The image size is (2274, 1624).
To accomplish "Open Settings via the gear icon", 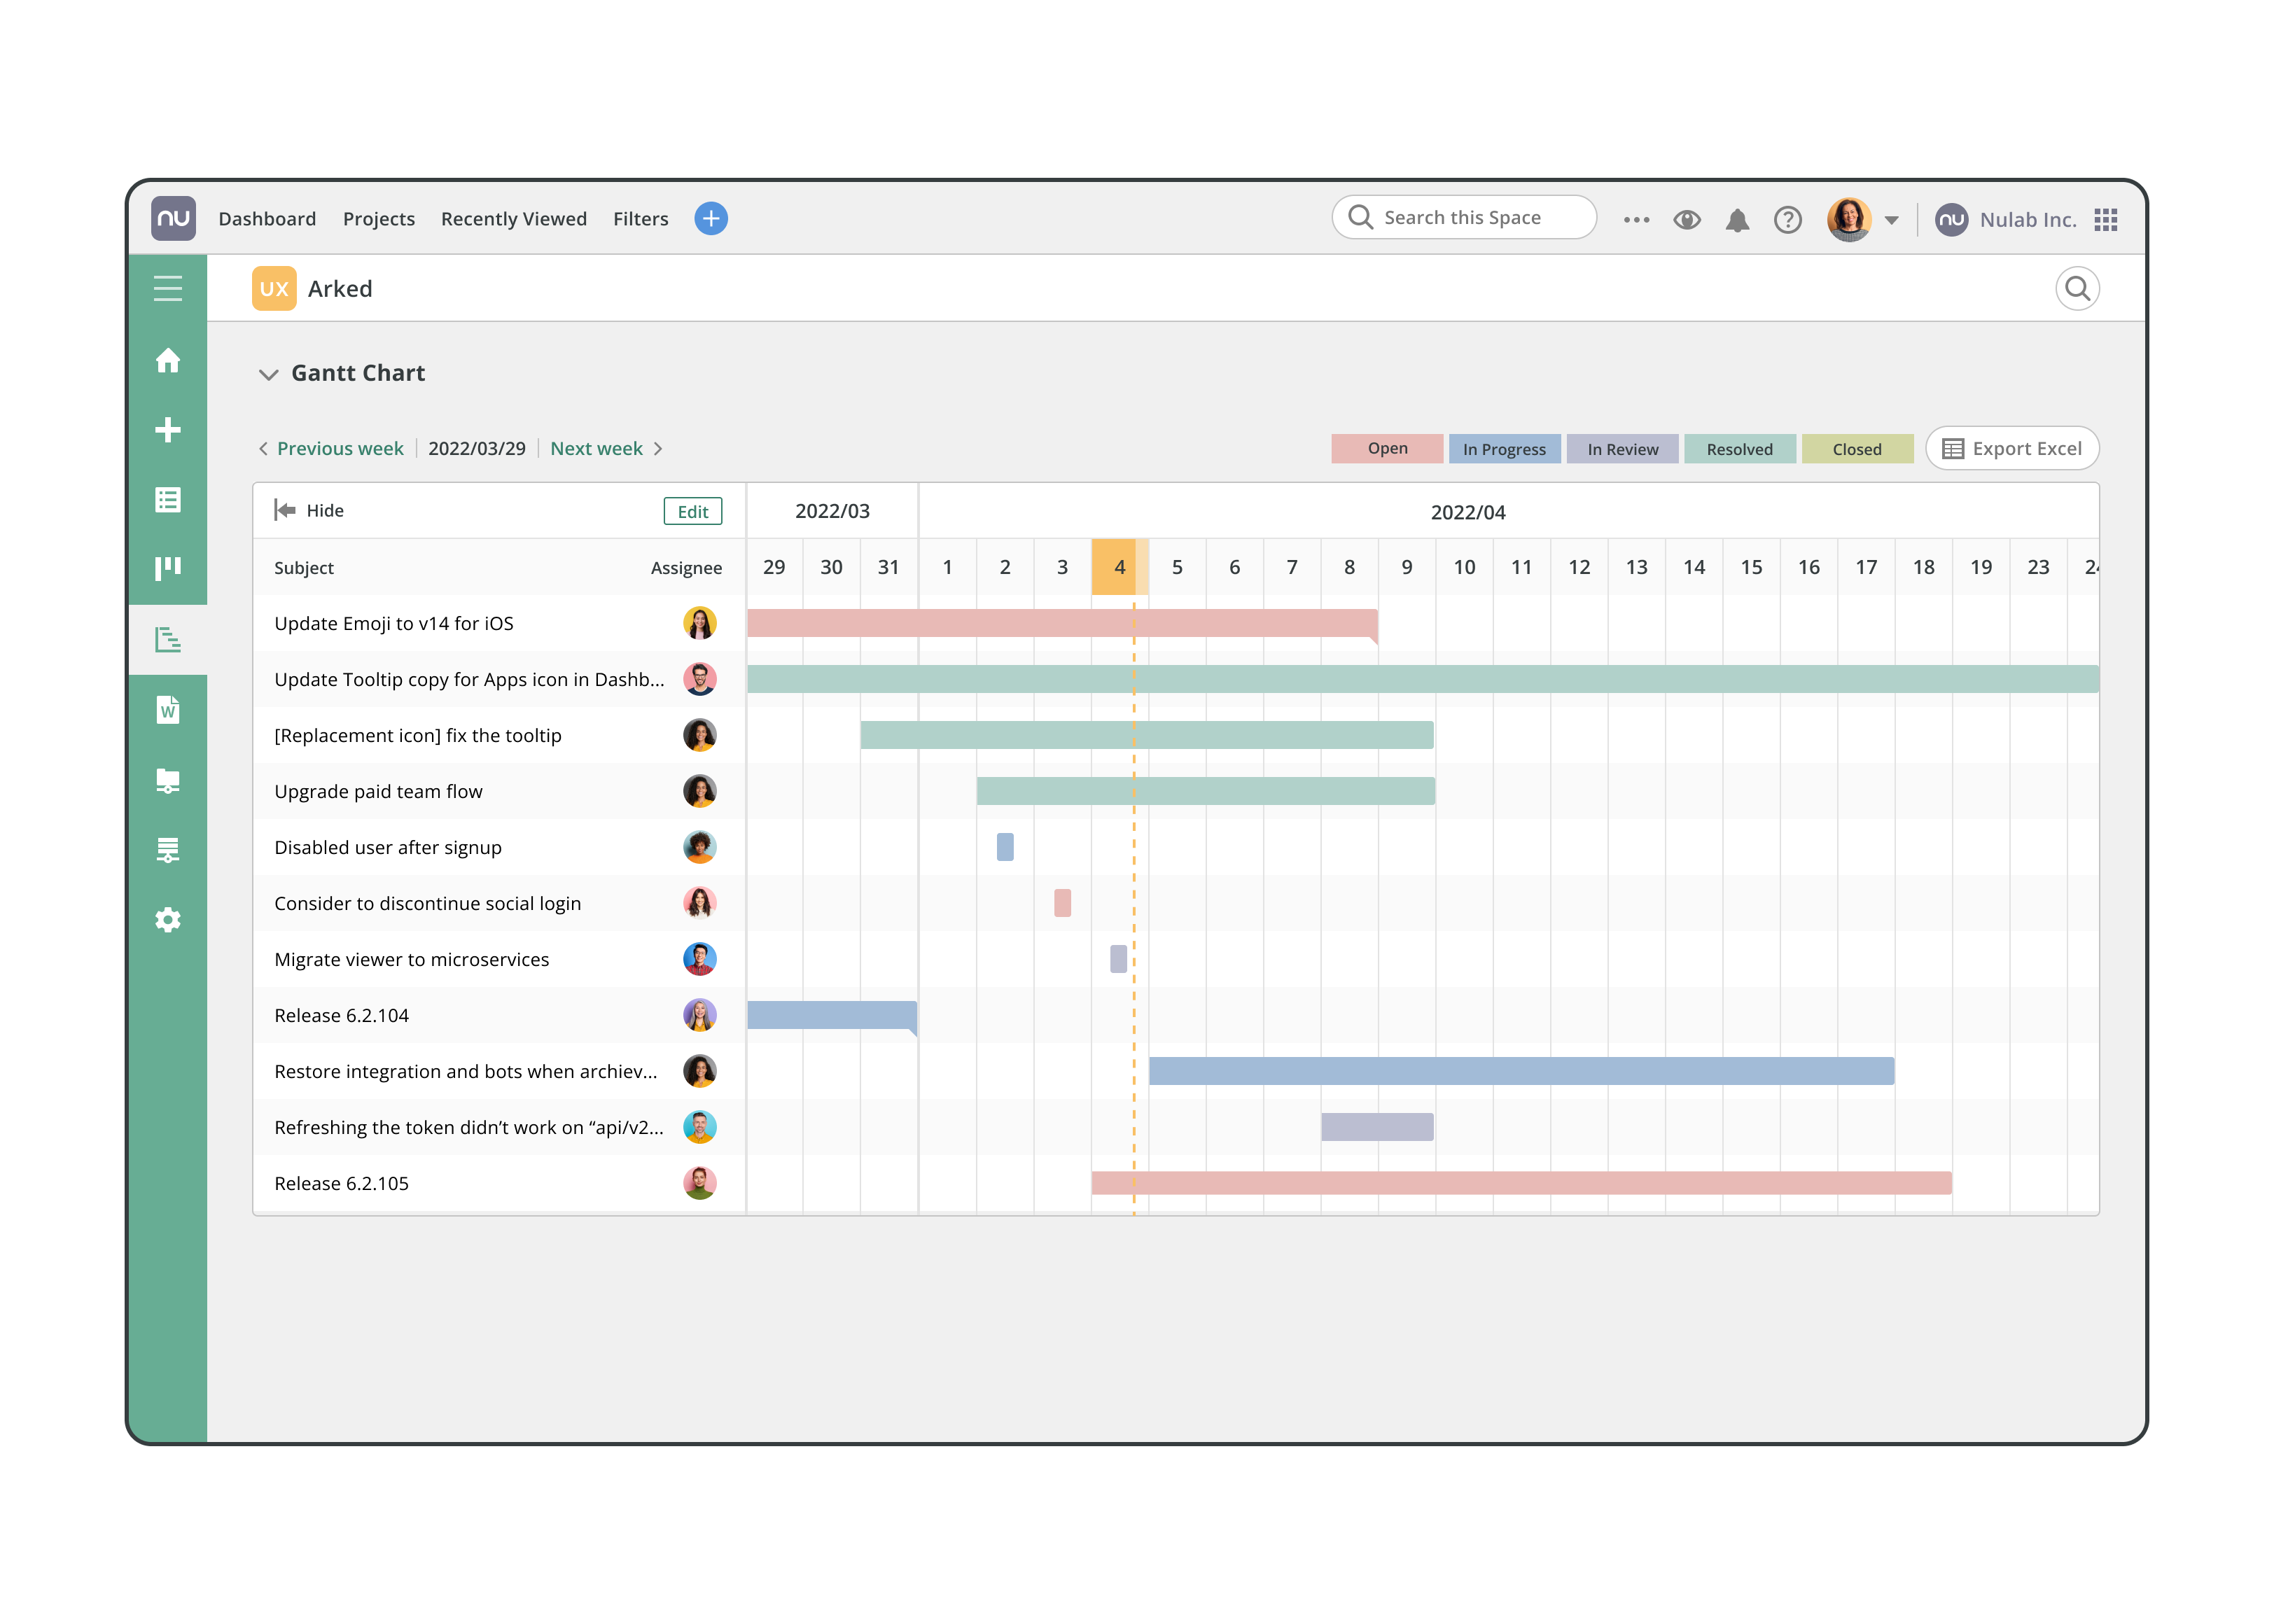I will (168, 919).
